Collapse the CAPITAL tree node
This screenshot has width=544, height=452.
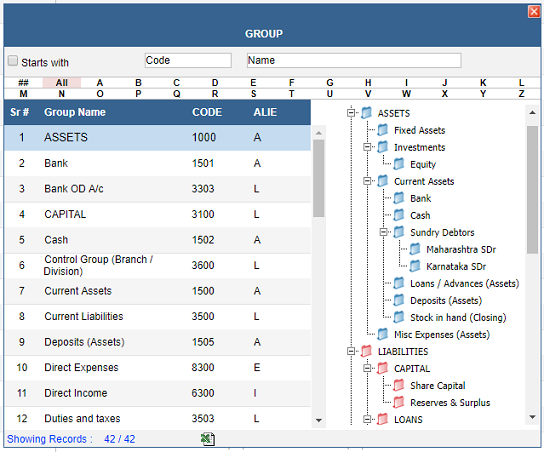coord(367,368)
